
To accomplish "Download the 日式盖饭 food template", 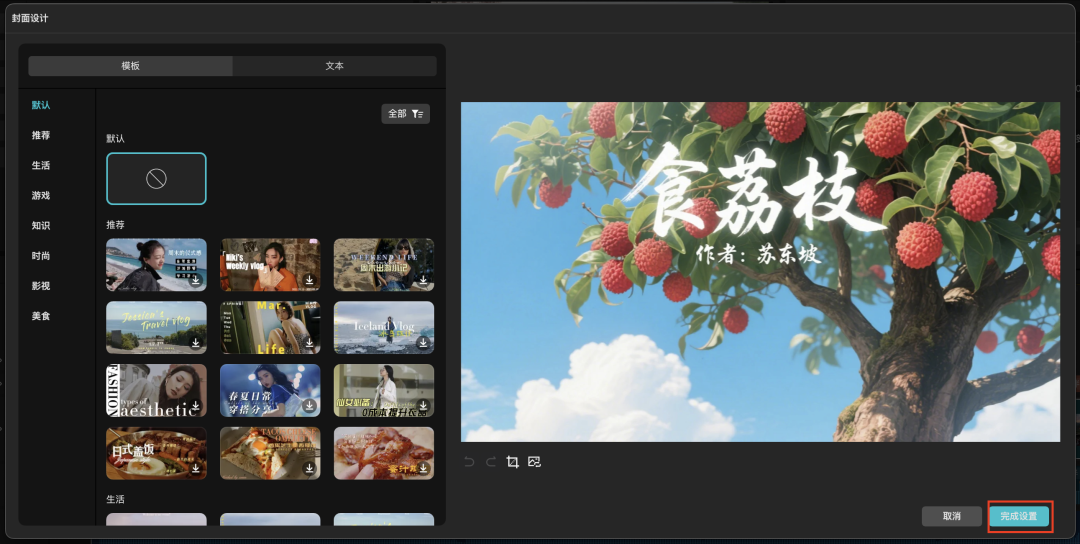I will tap(196, 468).
